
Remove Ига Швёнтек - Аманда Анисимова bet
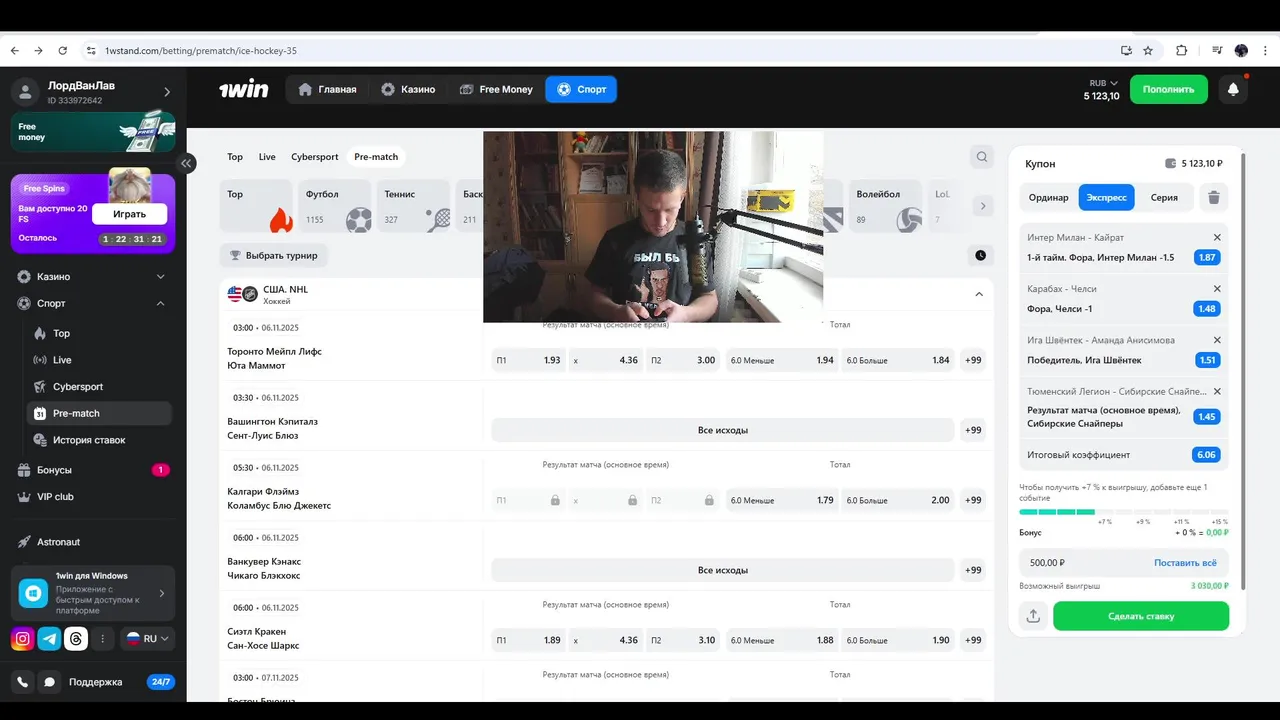(1217, 340)
